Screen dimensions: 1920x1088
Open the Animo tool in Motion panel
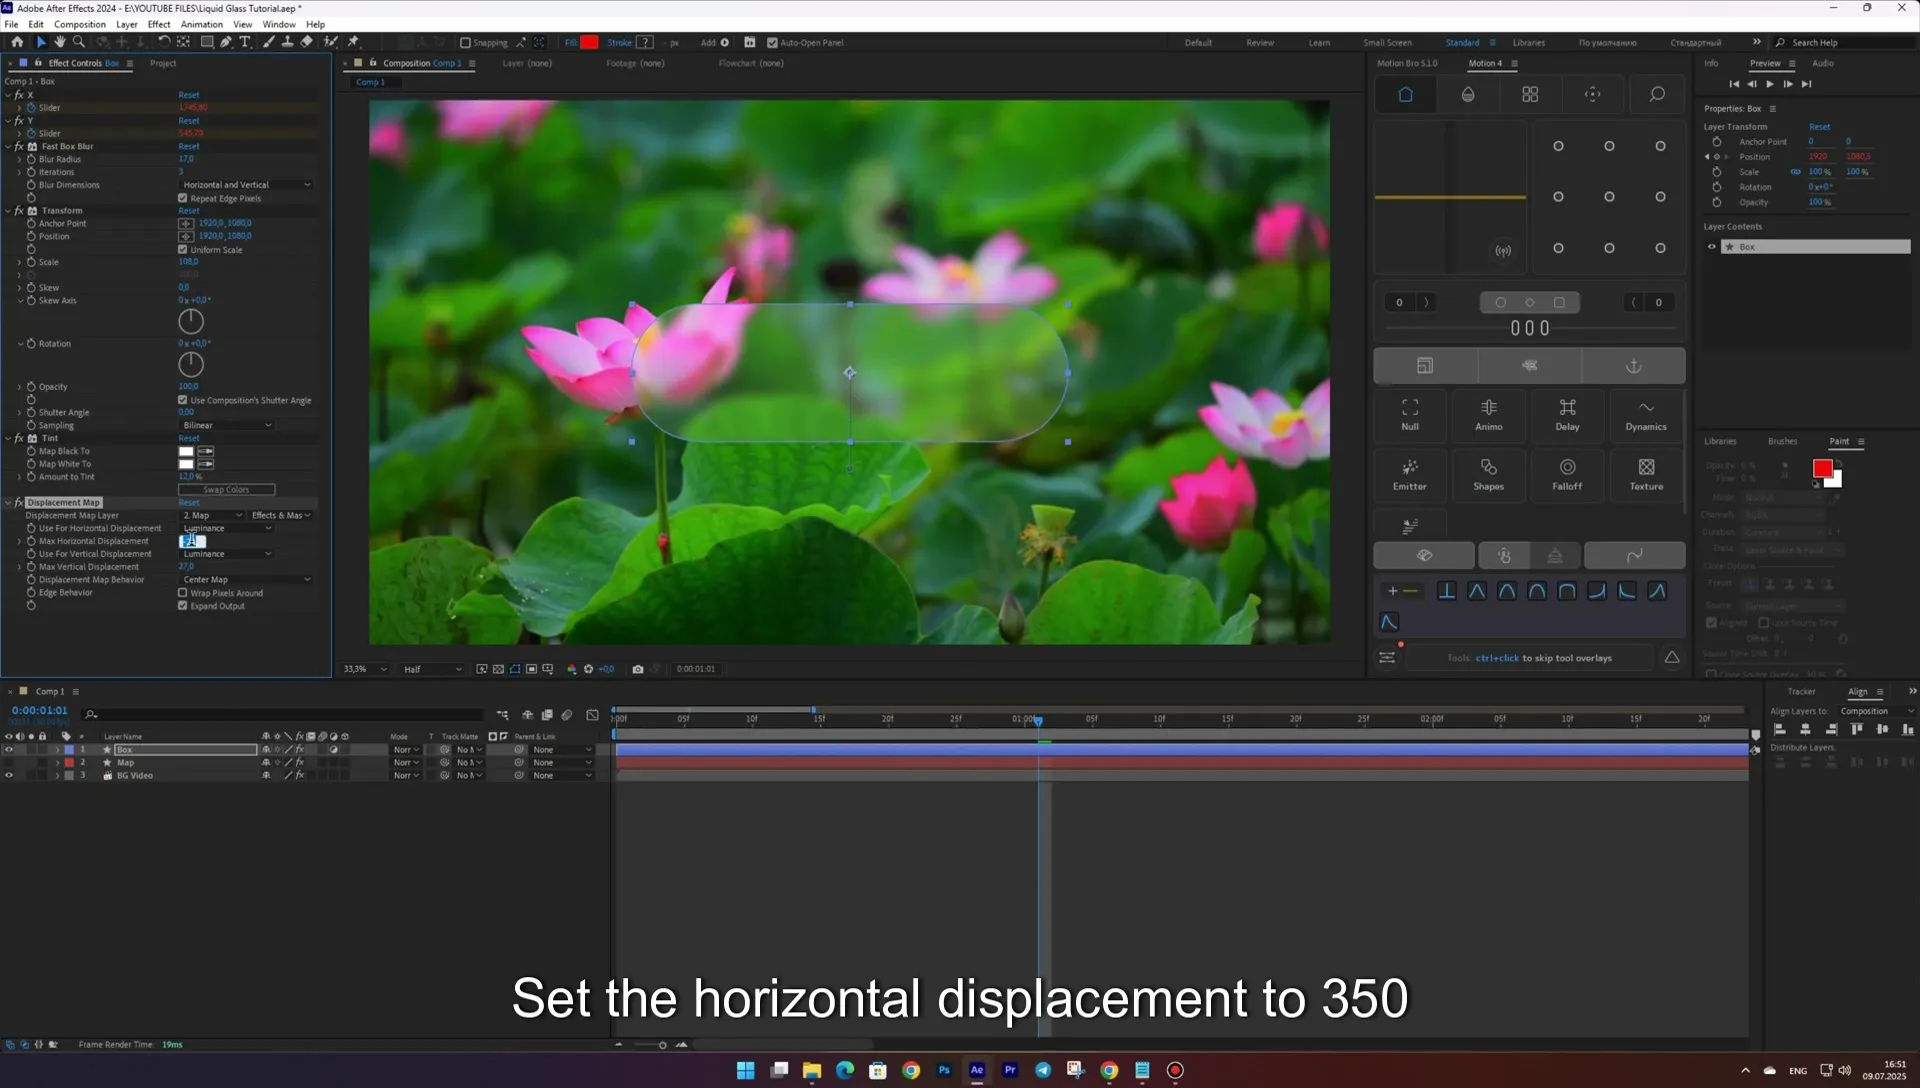[1489, 414]
